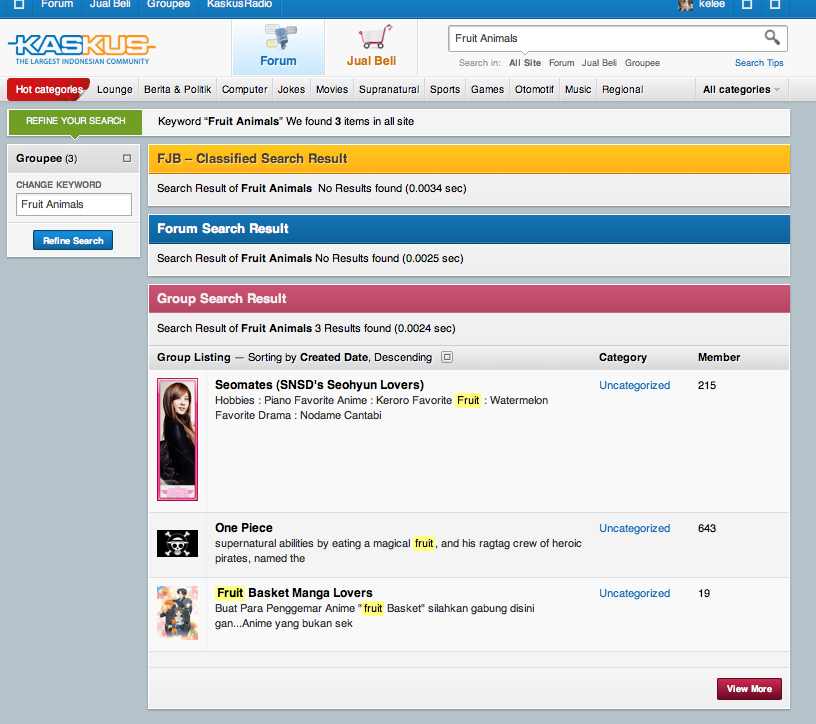Go to the Music category
816x724 pixels.
(578, 90)
